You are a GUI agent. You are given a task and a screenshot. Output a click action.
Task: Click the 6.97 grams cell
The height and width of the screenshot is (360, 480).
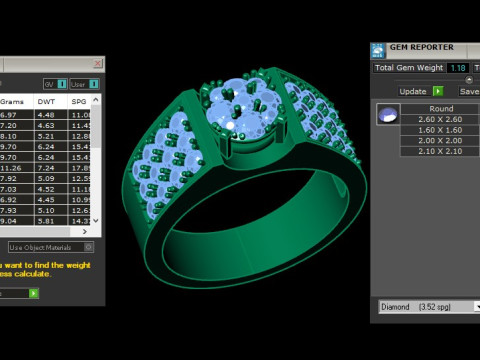(17, 115)
